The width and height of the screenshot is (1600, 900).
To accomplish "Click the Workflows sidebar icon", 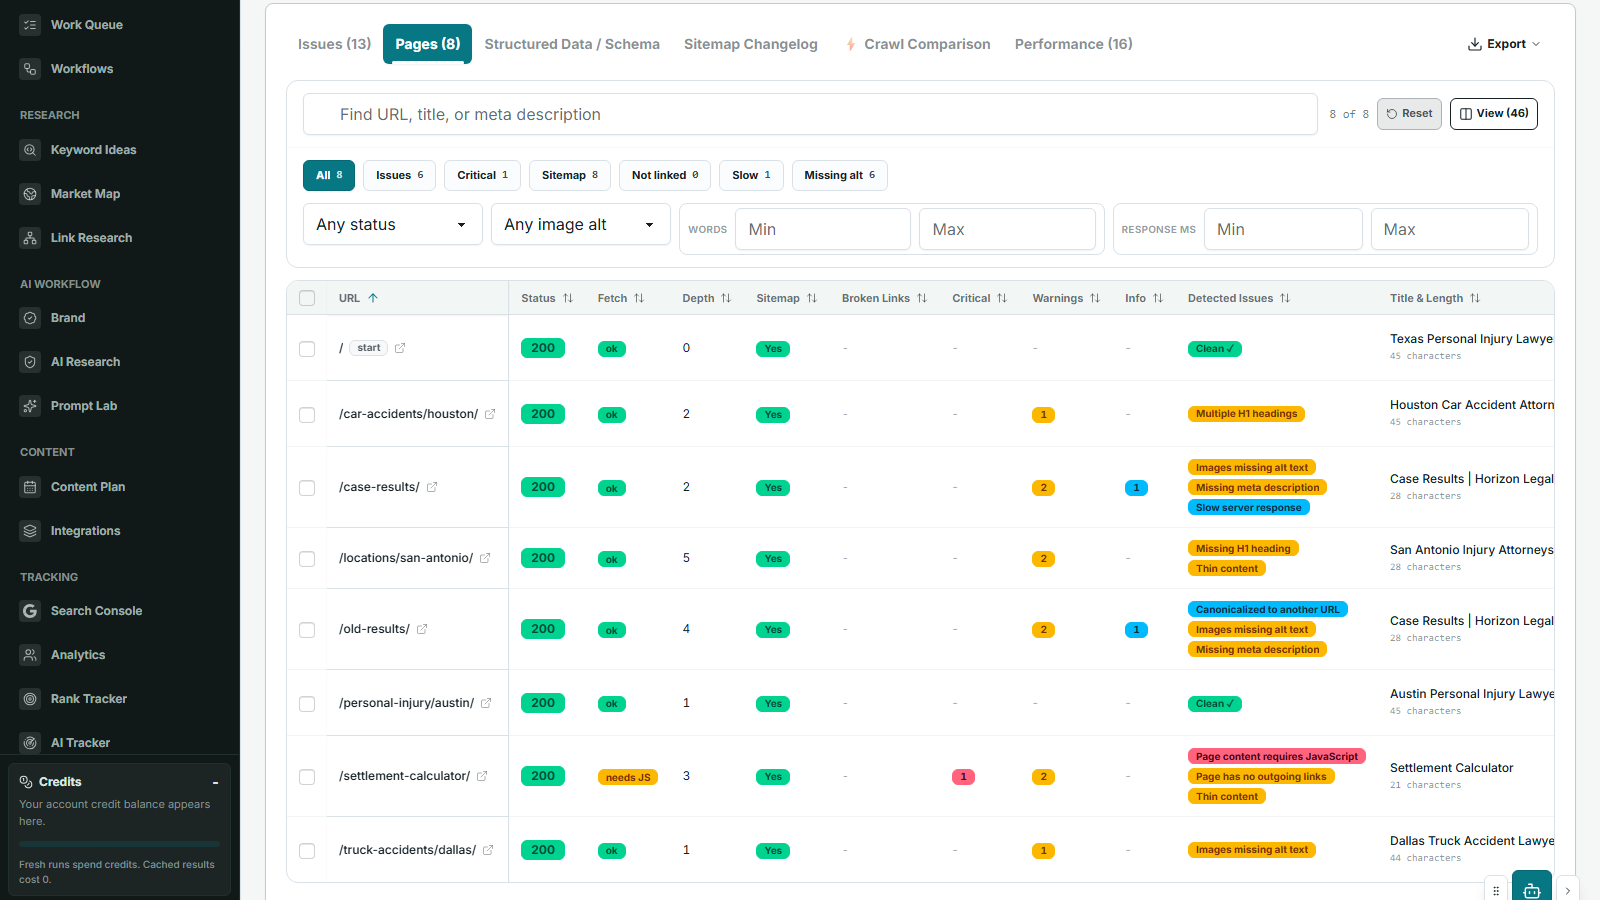I will (30, 69).
